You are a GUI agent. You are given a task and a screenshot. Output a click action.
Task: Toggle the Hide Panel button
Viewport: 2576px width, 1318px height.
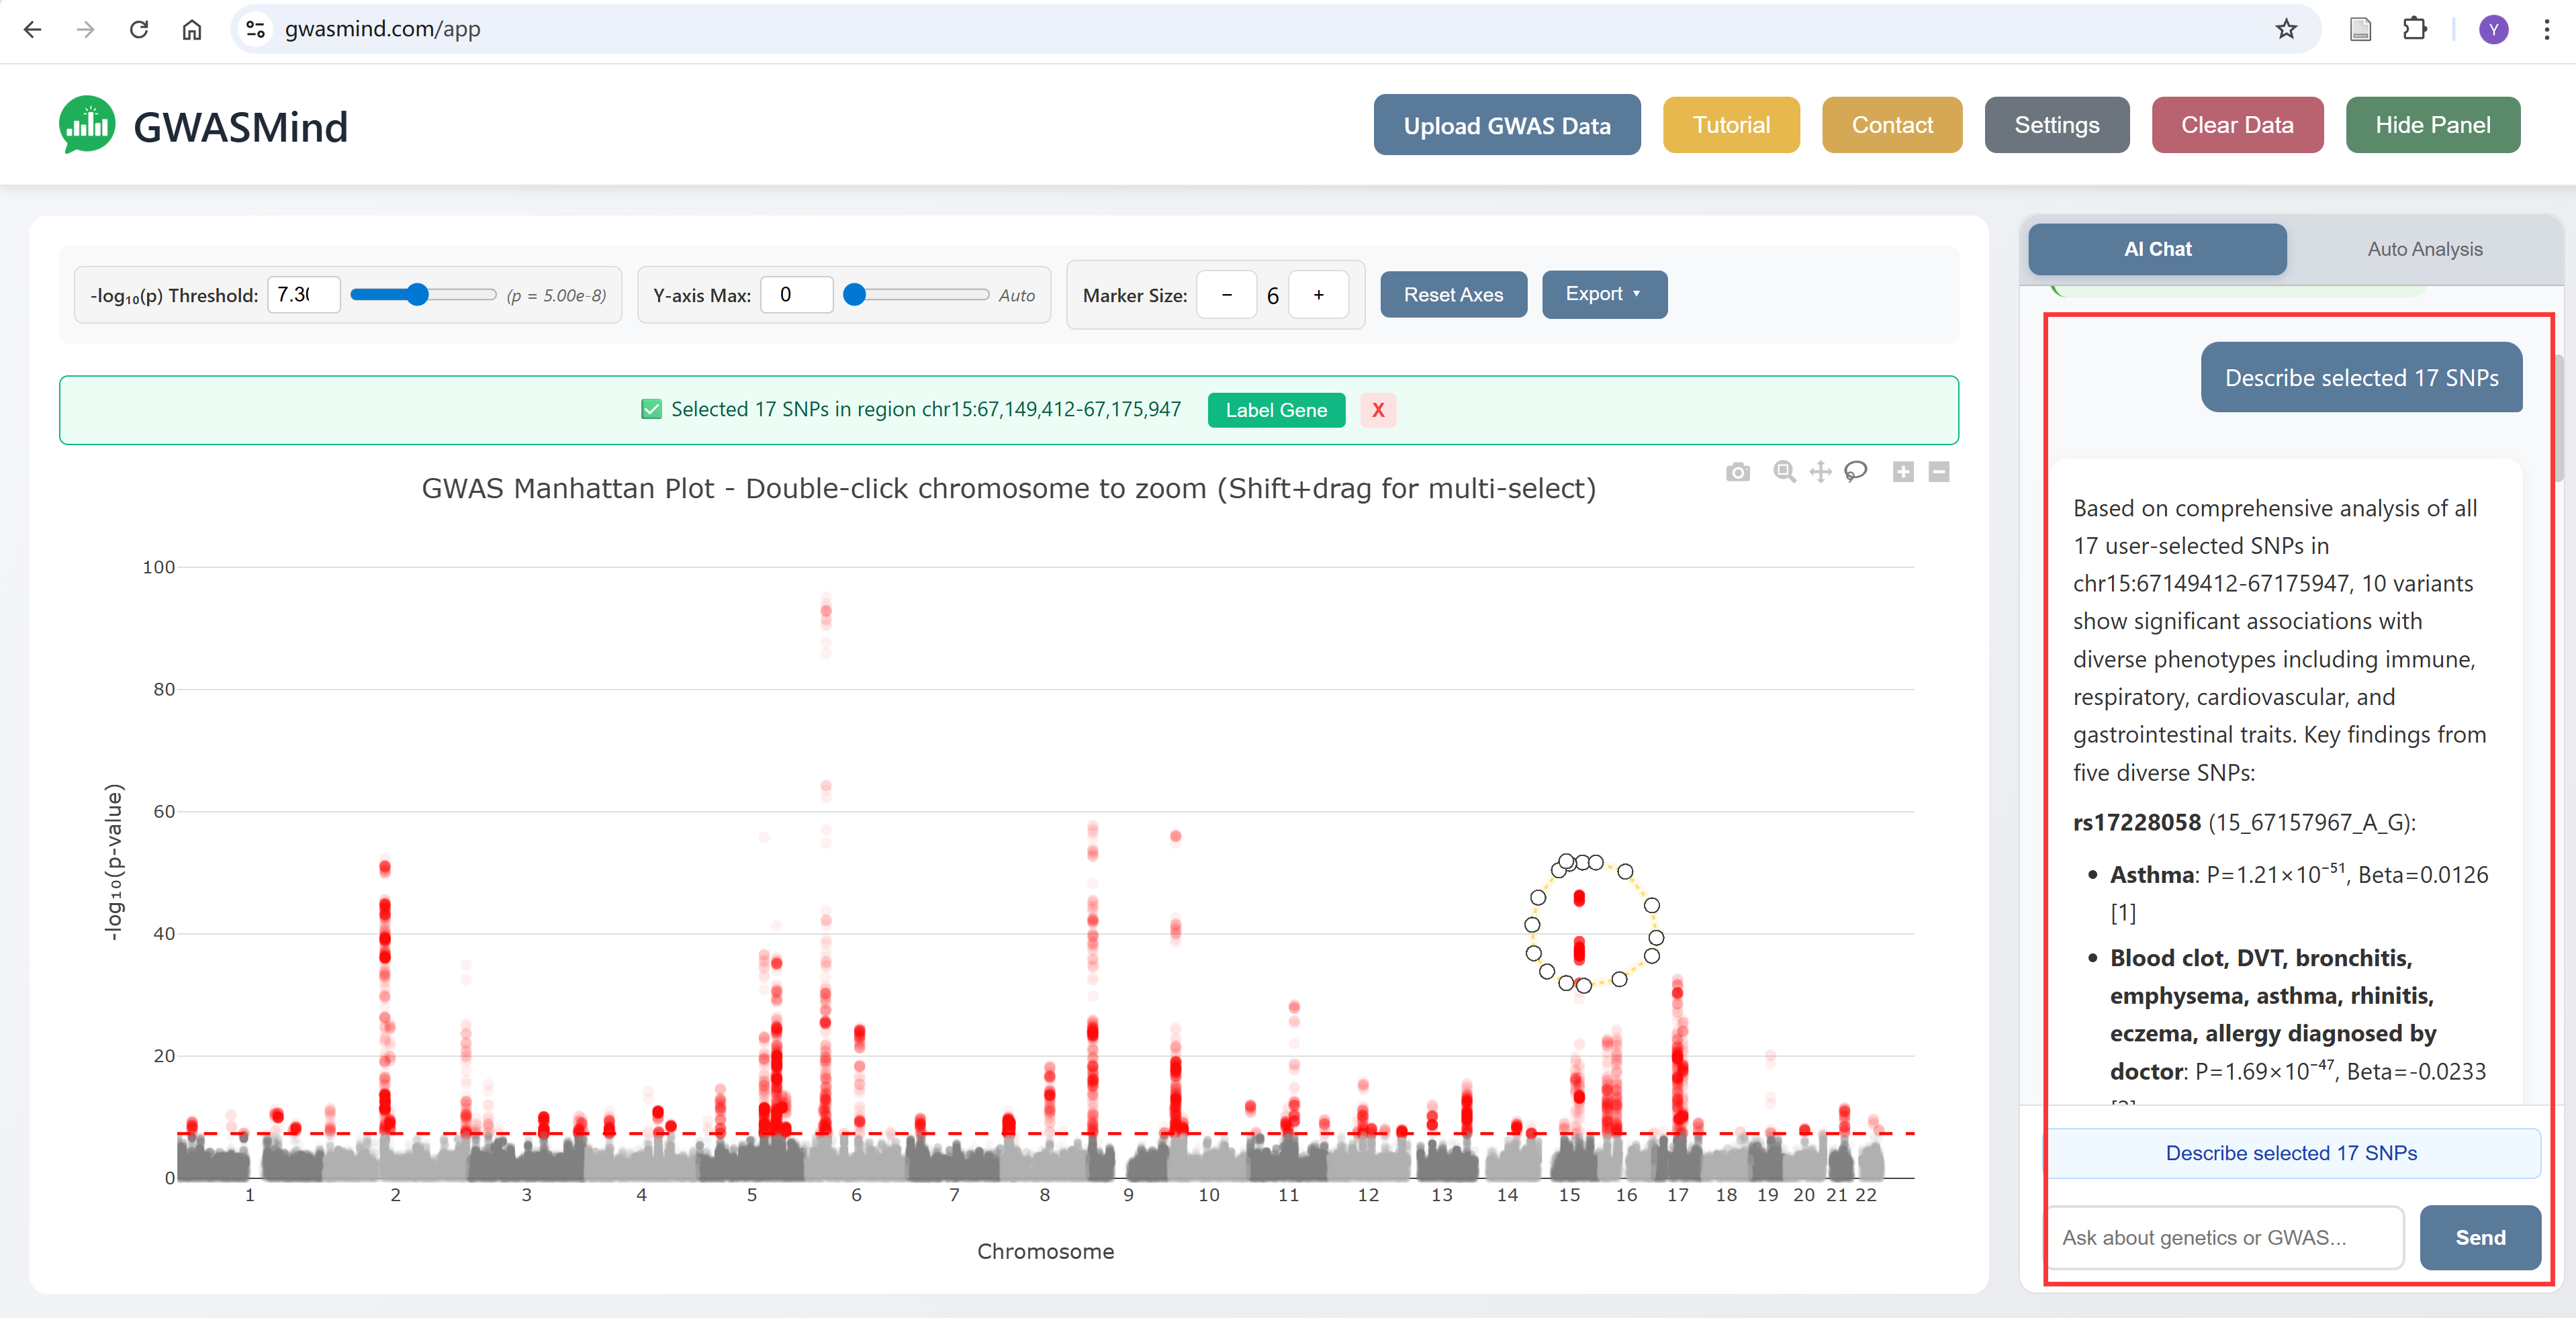click(x=2432, y=125)
